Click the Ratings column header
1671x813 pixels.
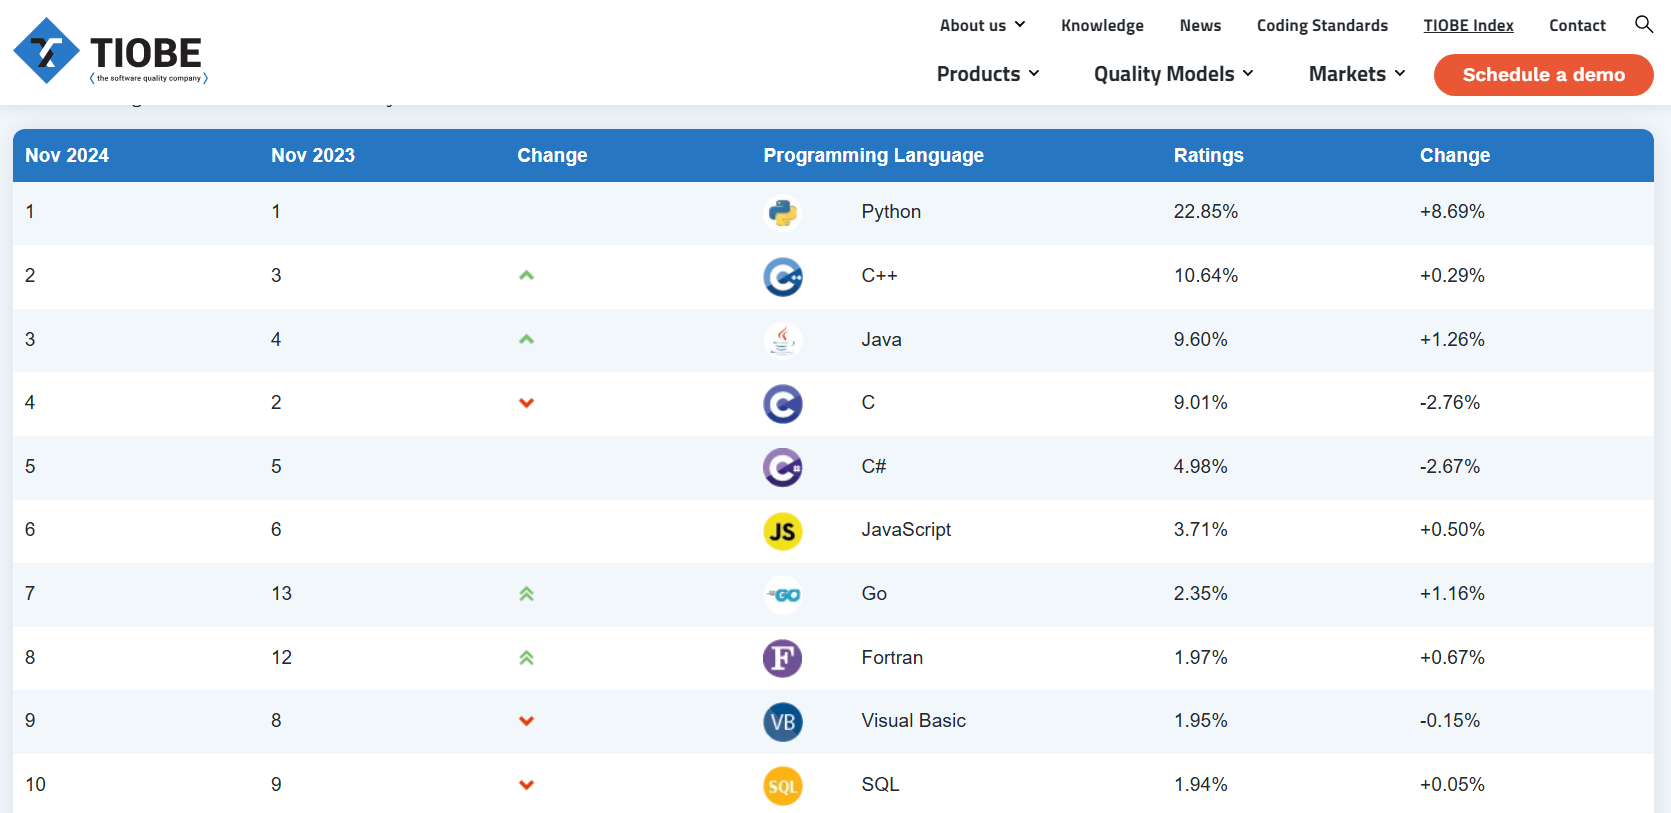click(1208, 155)
